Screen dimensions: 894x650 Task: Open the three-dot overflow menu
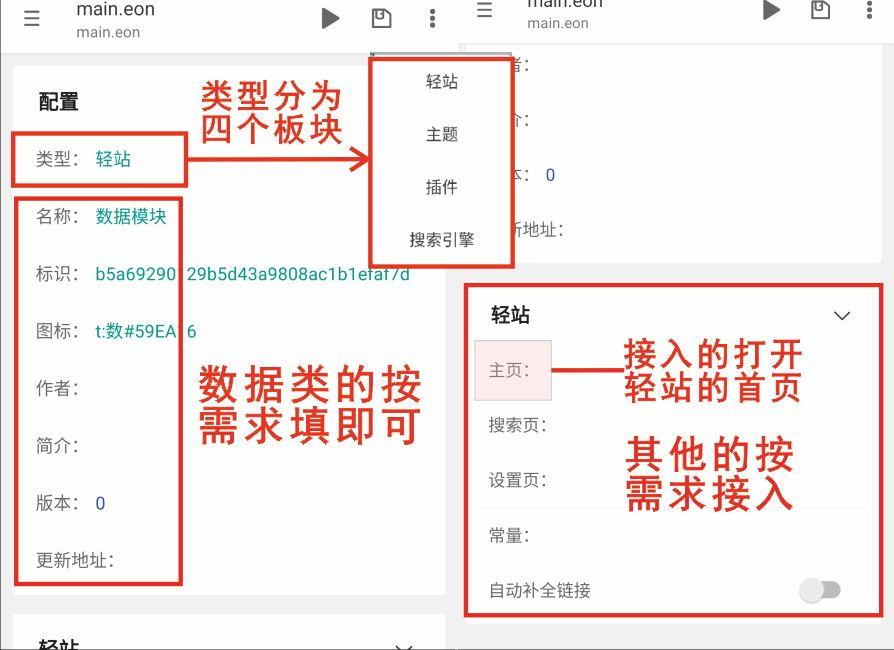coord(431,18)
